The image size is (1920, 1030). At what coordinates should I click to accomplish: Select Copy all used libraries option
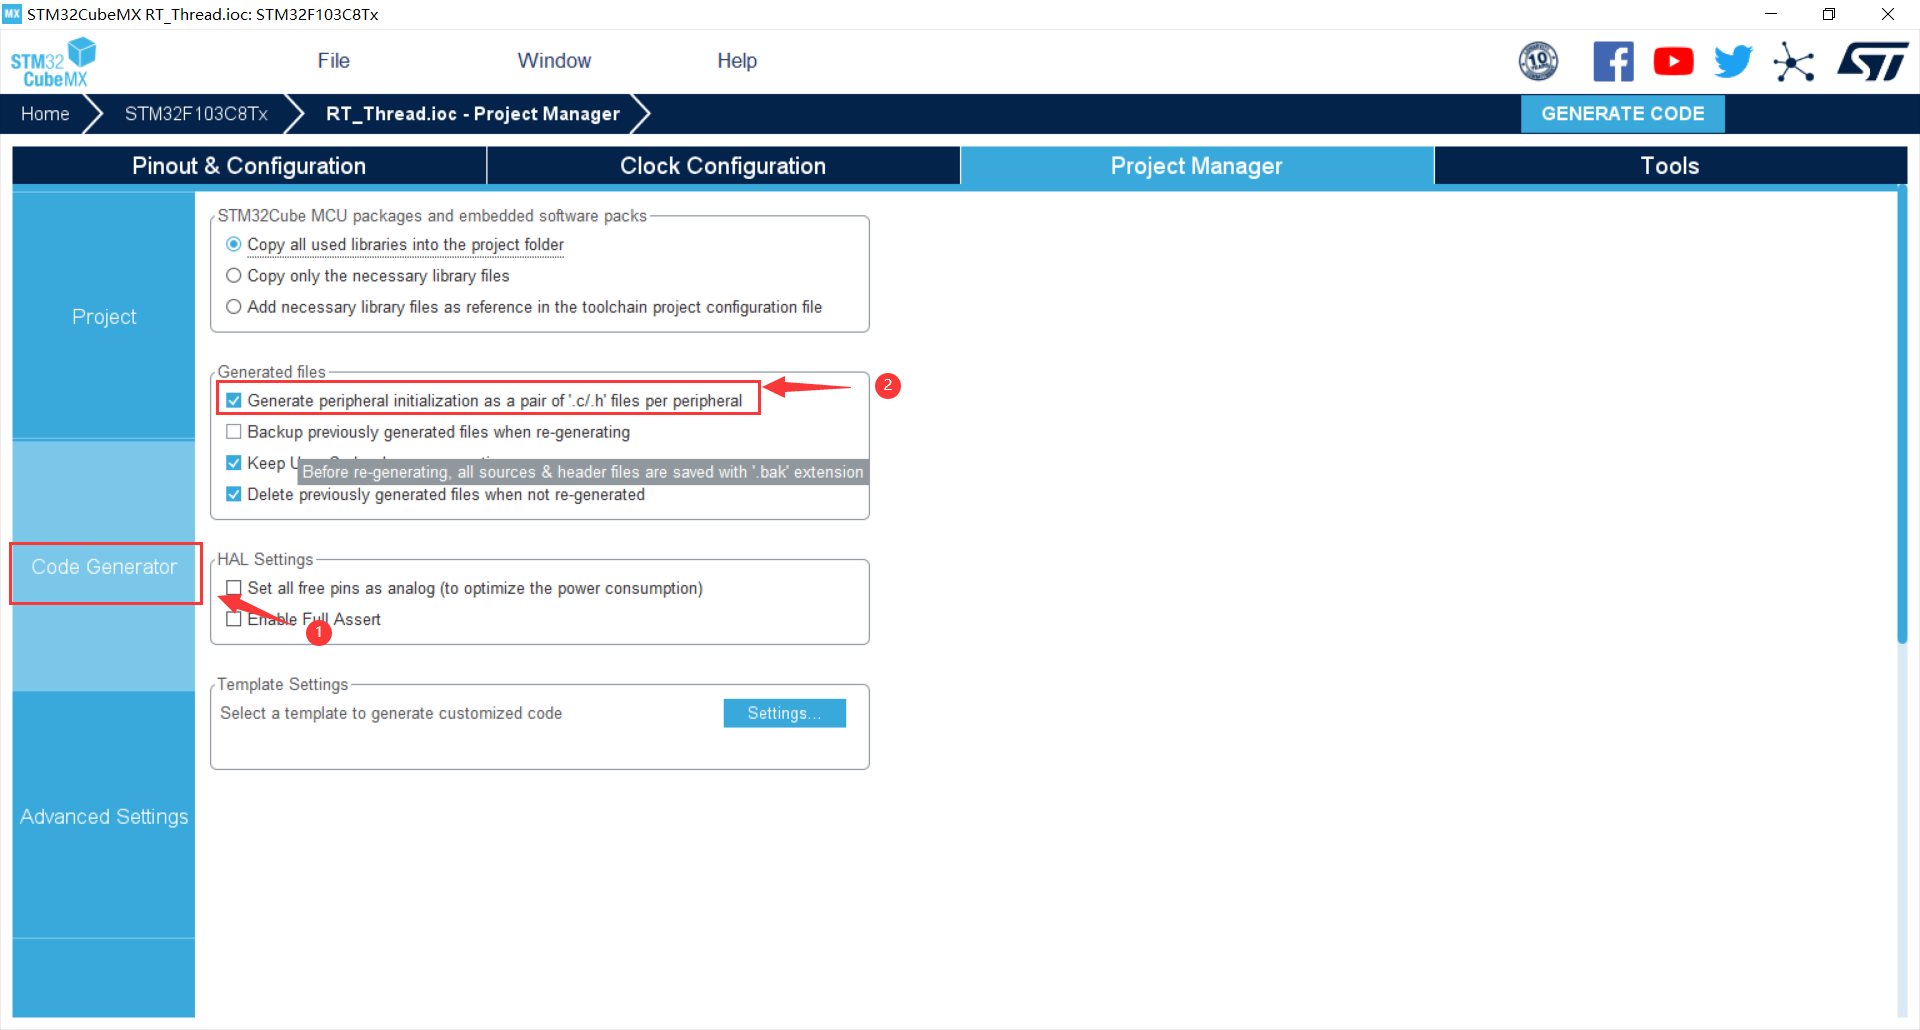233,244
